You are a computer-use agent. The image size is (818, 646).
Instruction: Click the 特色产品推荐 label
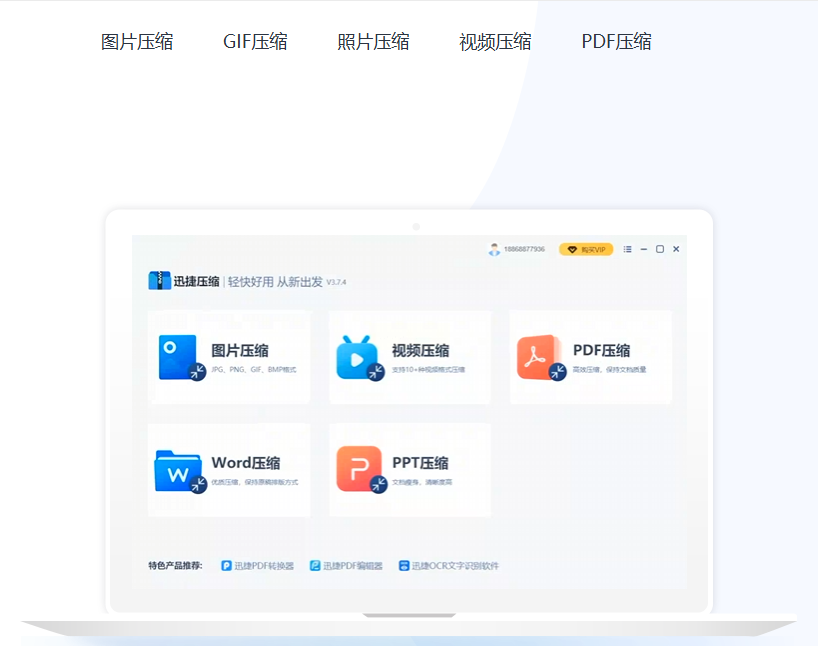pyautogui.click(x=175, y=566)
